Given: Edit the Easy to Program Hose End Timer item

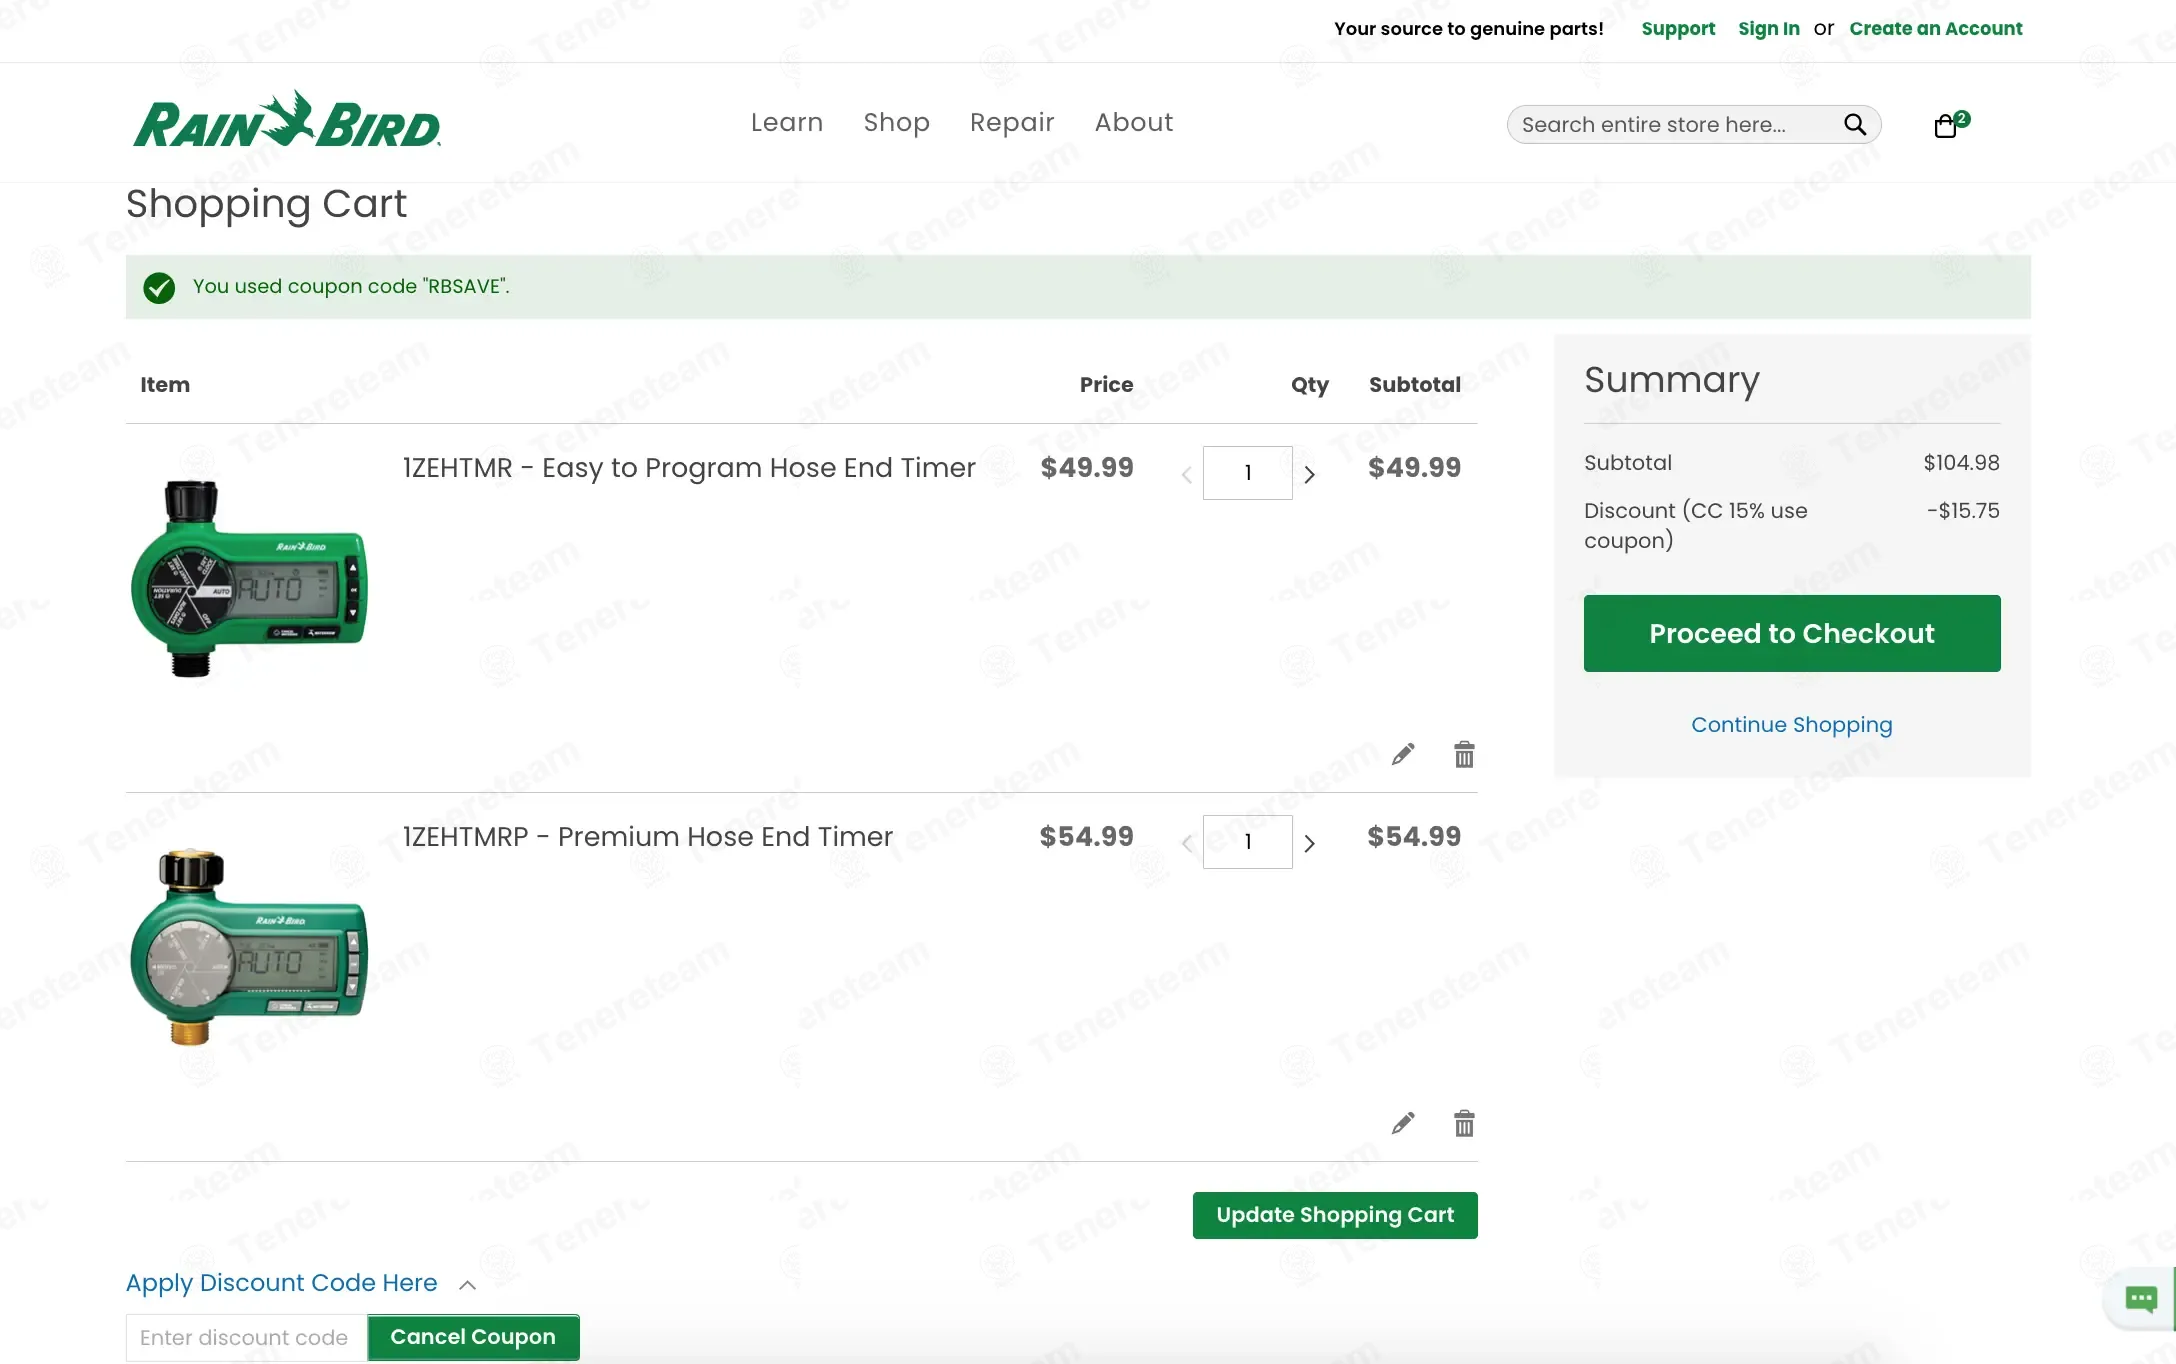Looking at the screenshot, I should coord(1403,754).
